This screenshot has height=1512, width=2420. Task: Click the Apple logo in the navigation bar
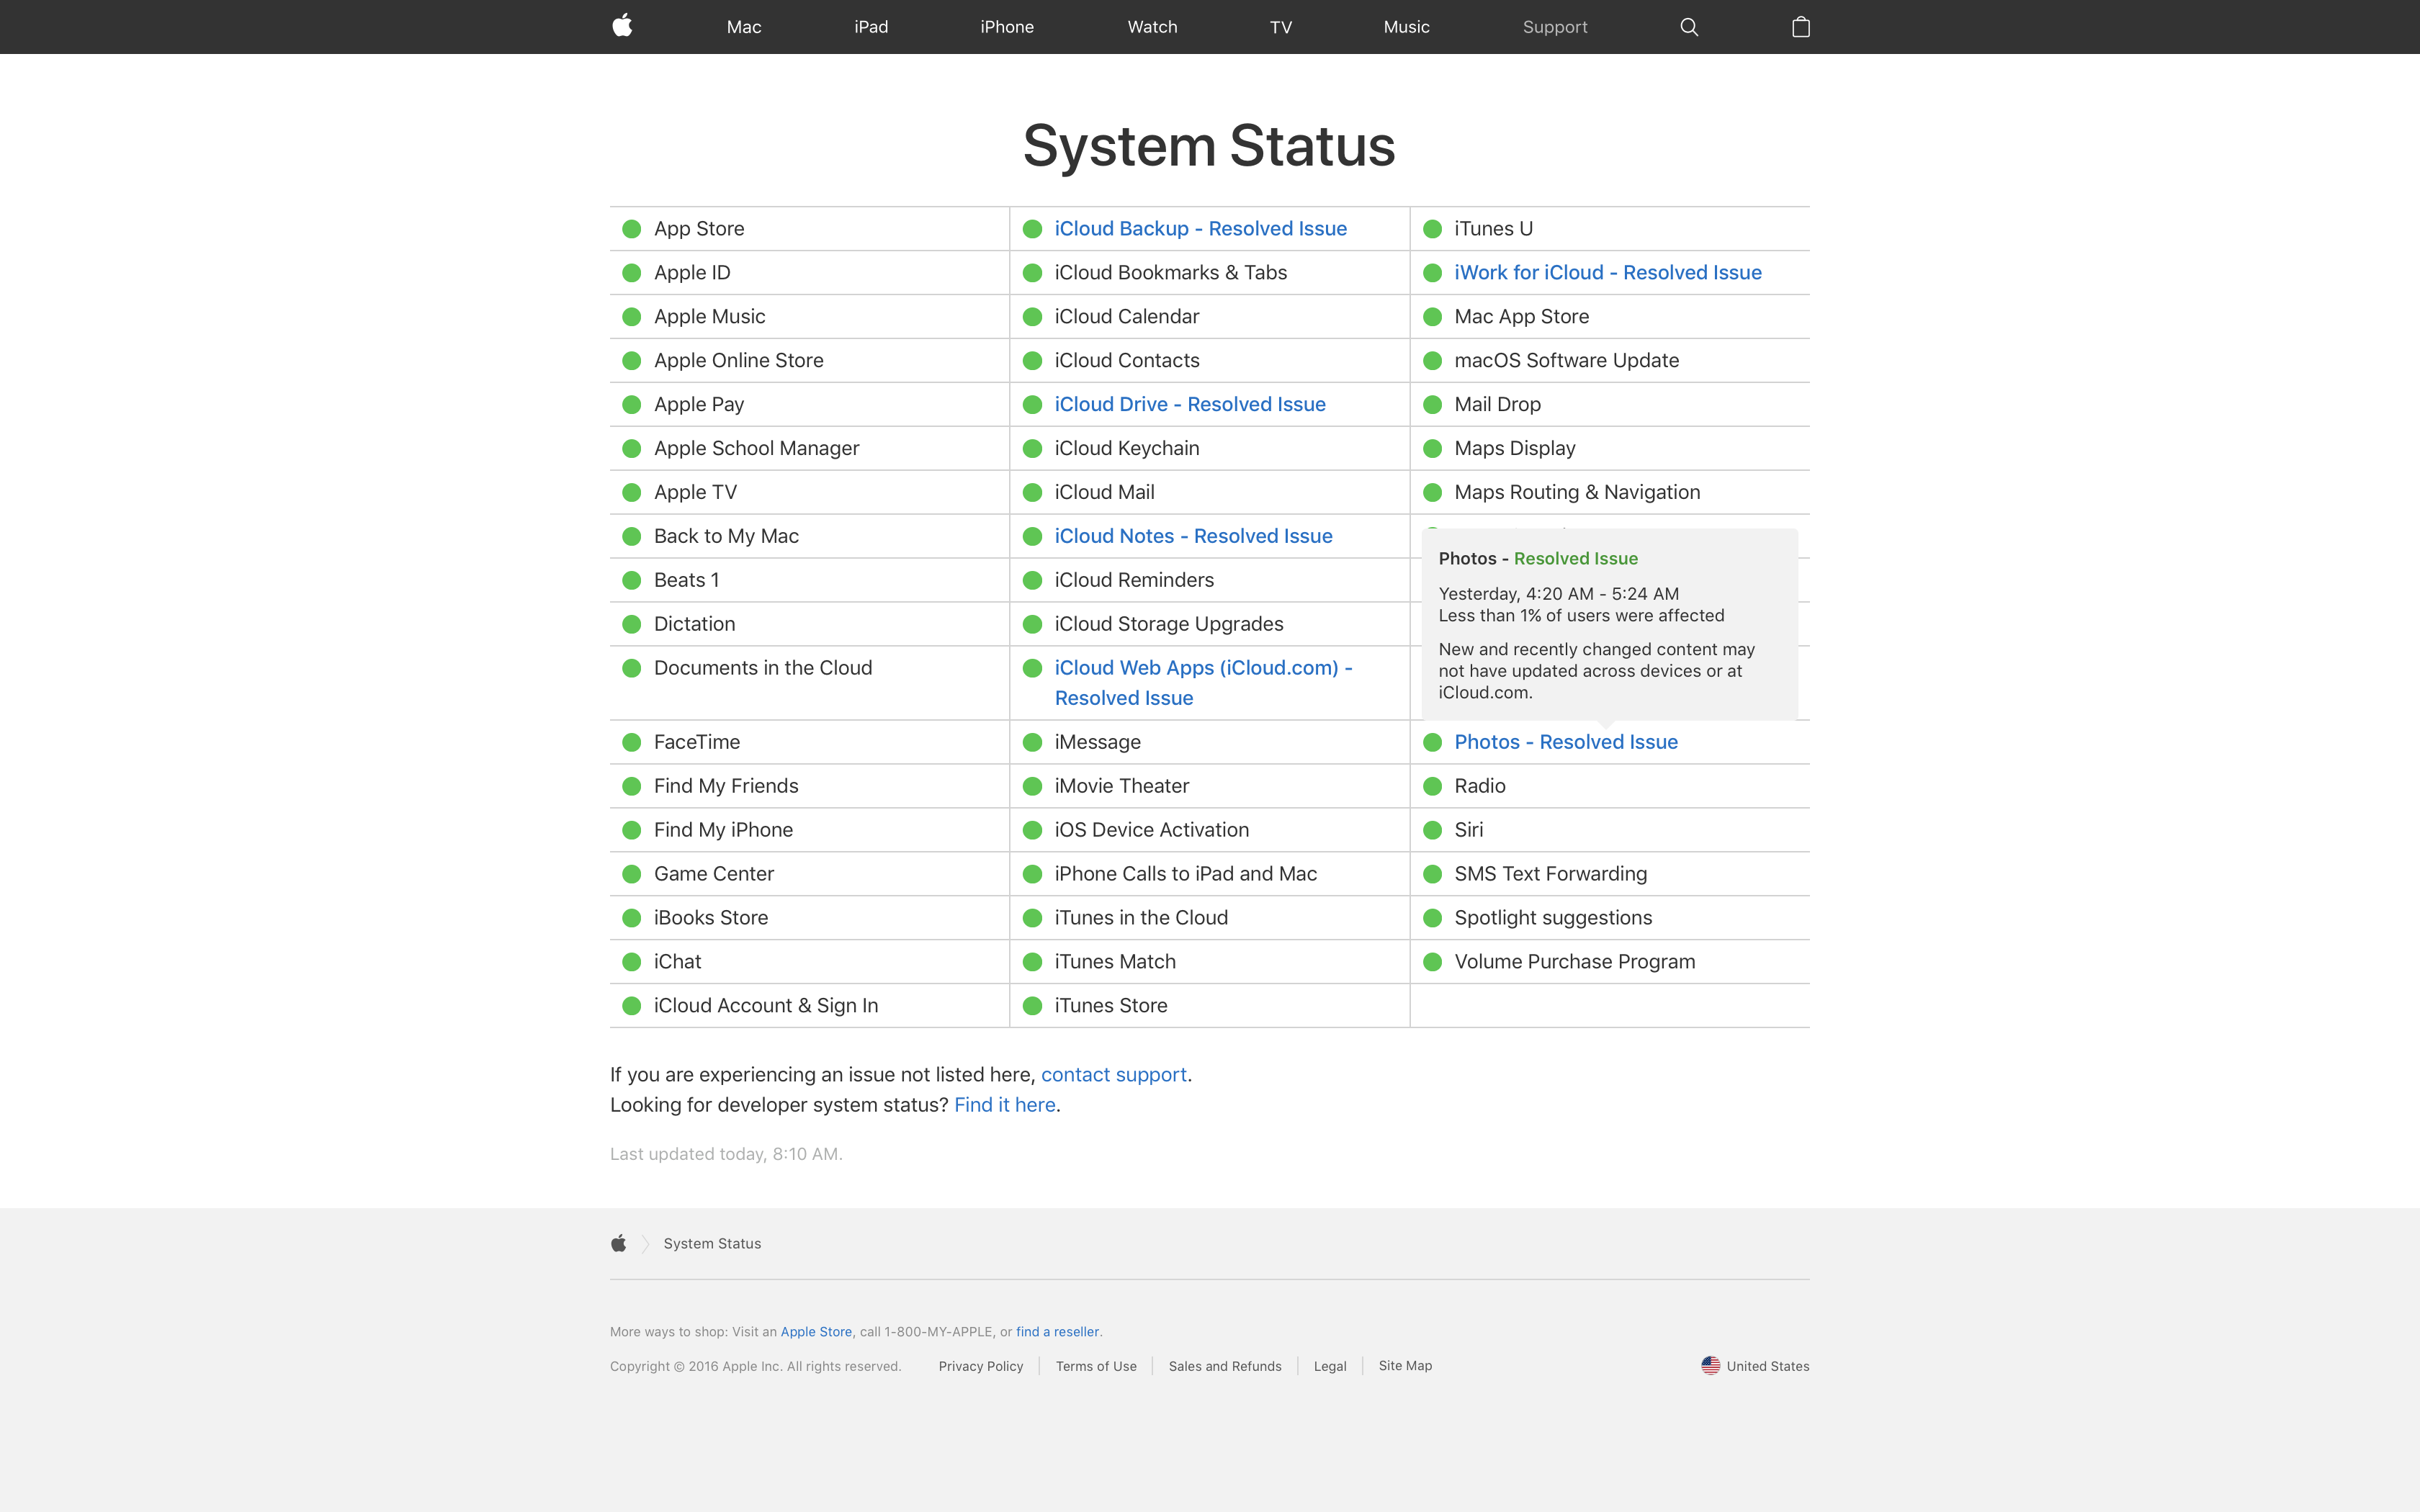click(x=621, y=27)
